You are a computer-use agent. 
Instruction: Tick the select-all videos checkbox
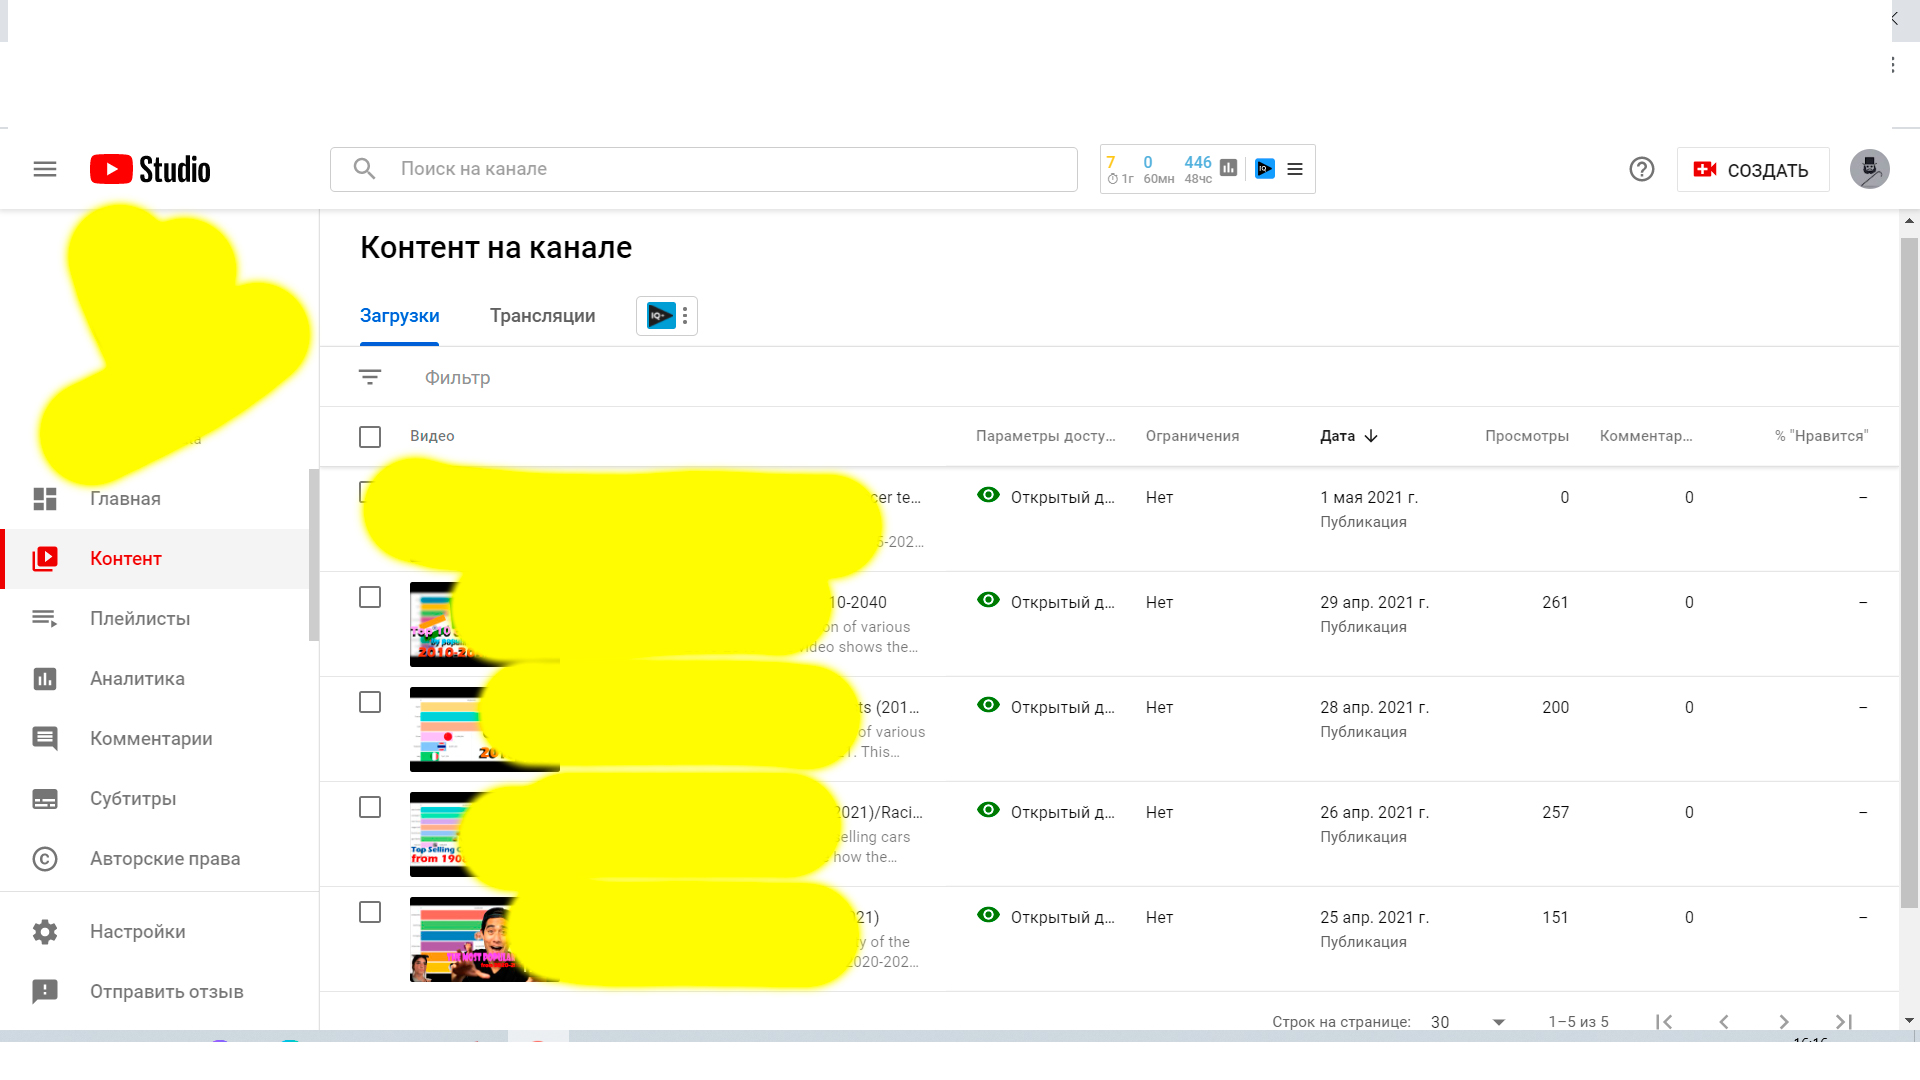click(x=370, y=437)
